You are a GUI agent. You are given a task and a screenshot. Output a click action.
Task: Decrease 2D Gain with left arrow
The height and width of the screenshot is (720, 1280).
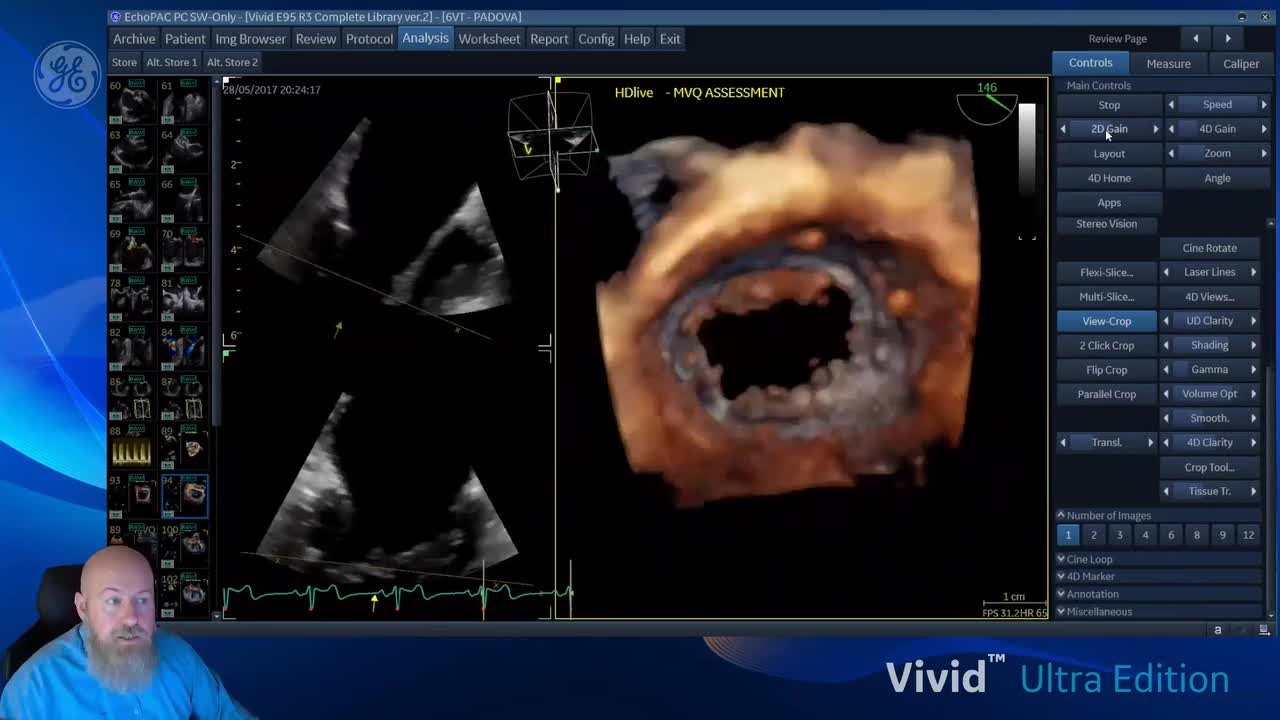(1063, 129)
